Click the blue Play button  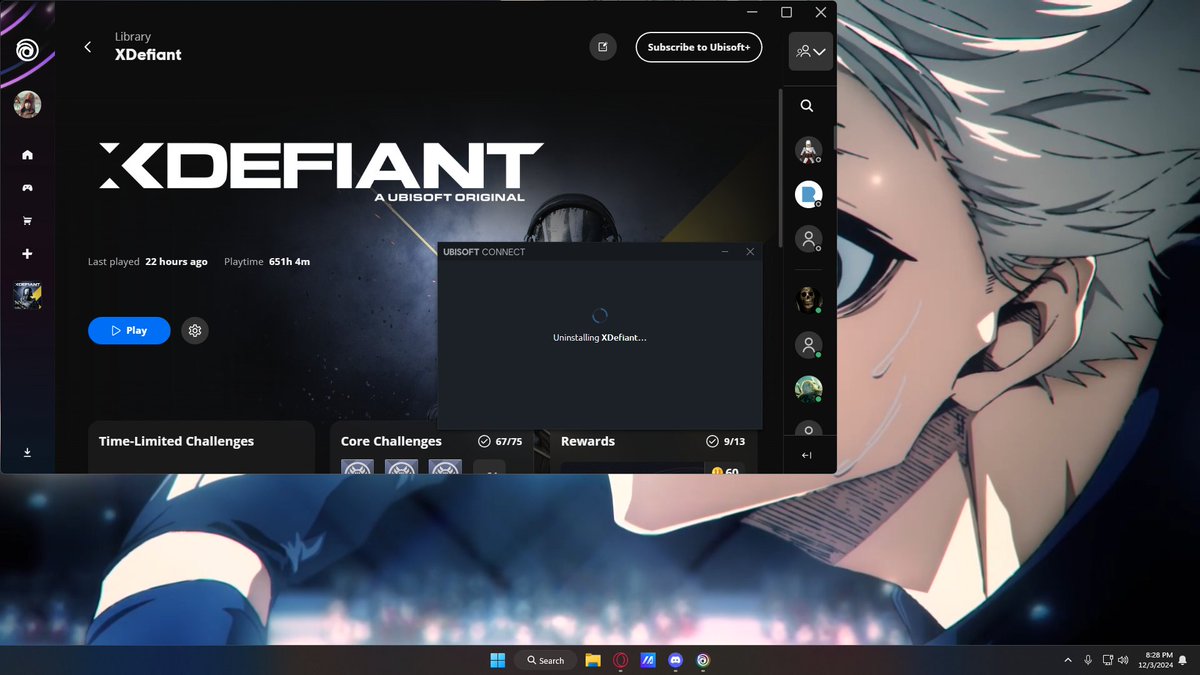point(129,330)
